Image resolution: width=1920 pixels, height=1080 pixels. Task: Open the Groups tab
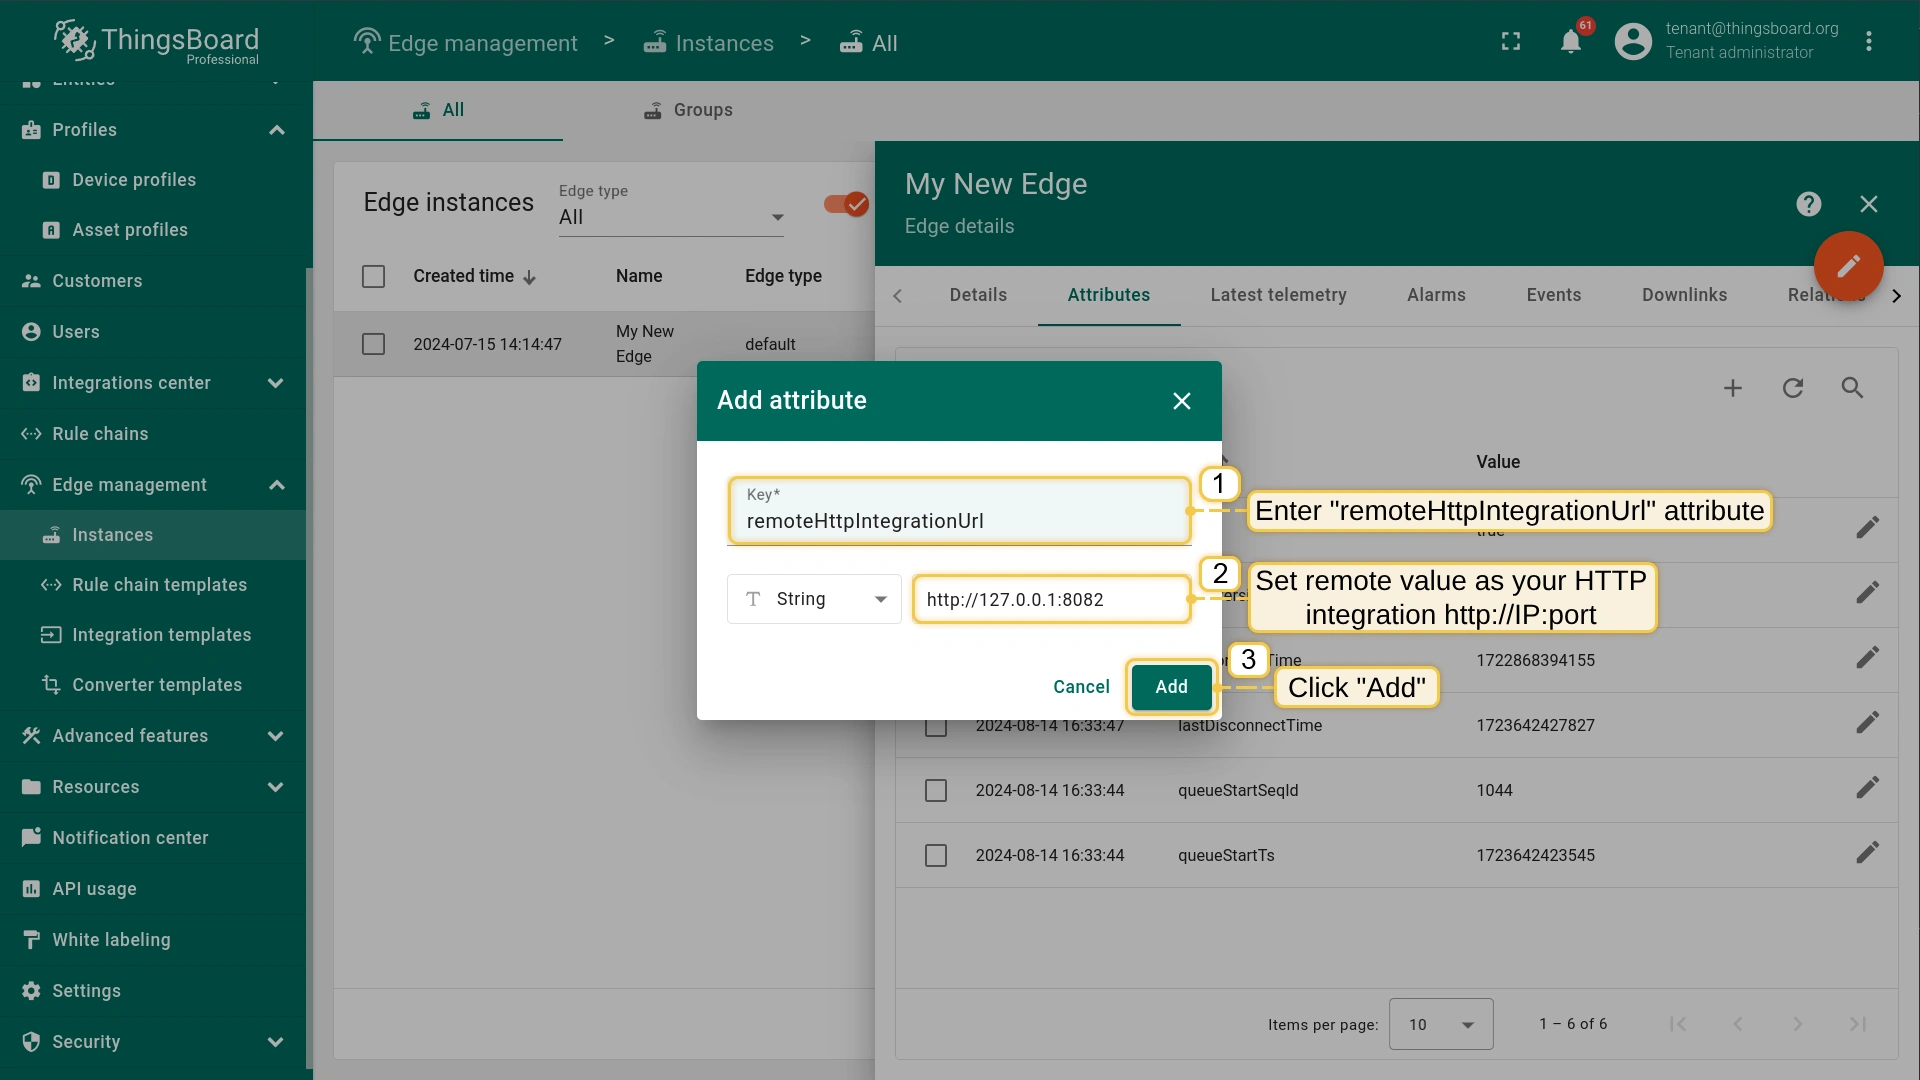[688, 110]
